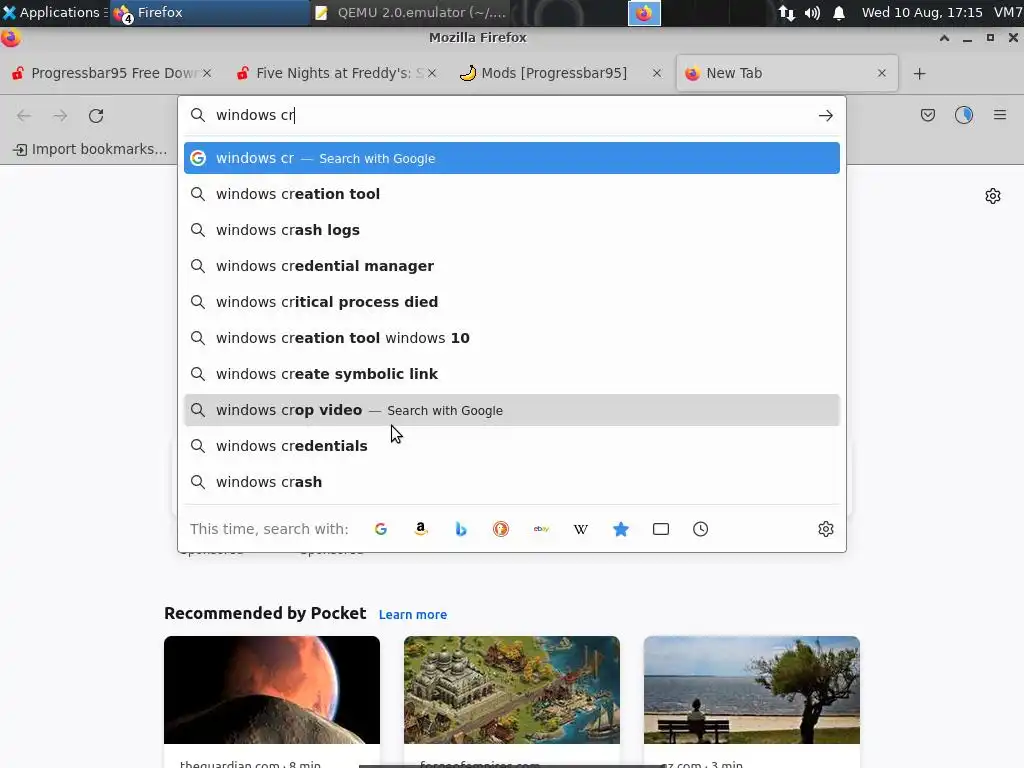
Task: Choose suggestion 'windows credential manager'
Action: point(512,266)
